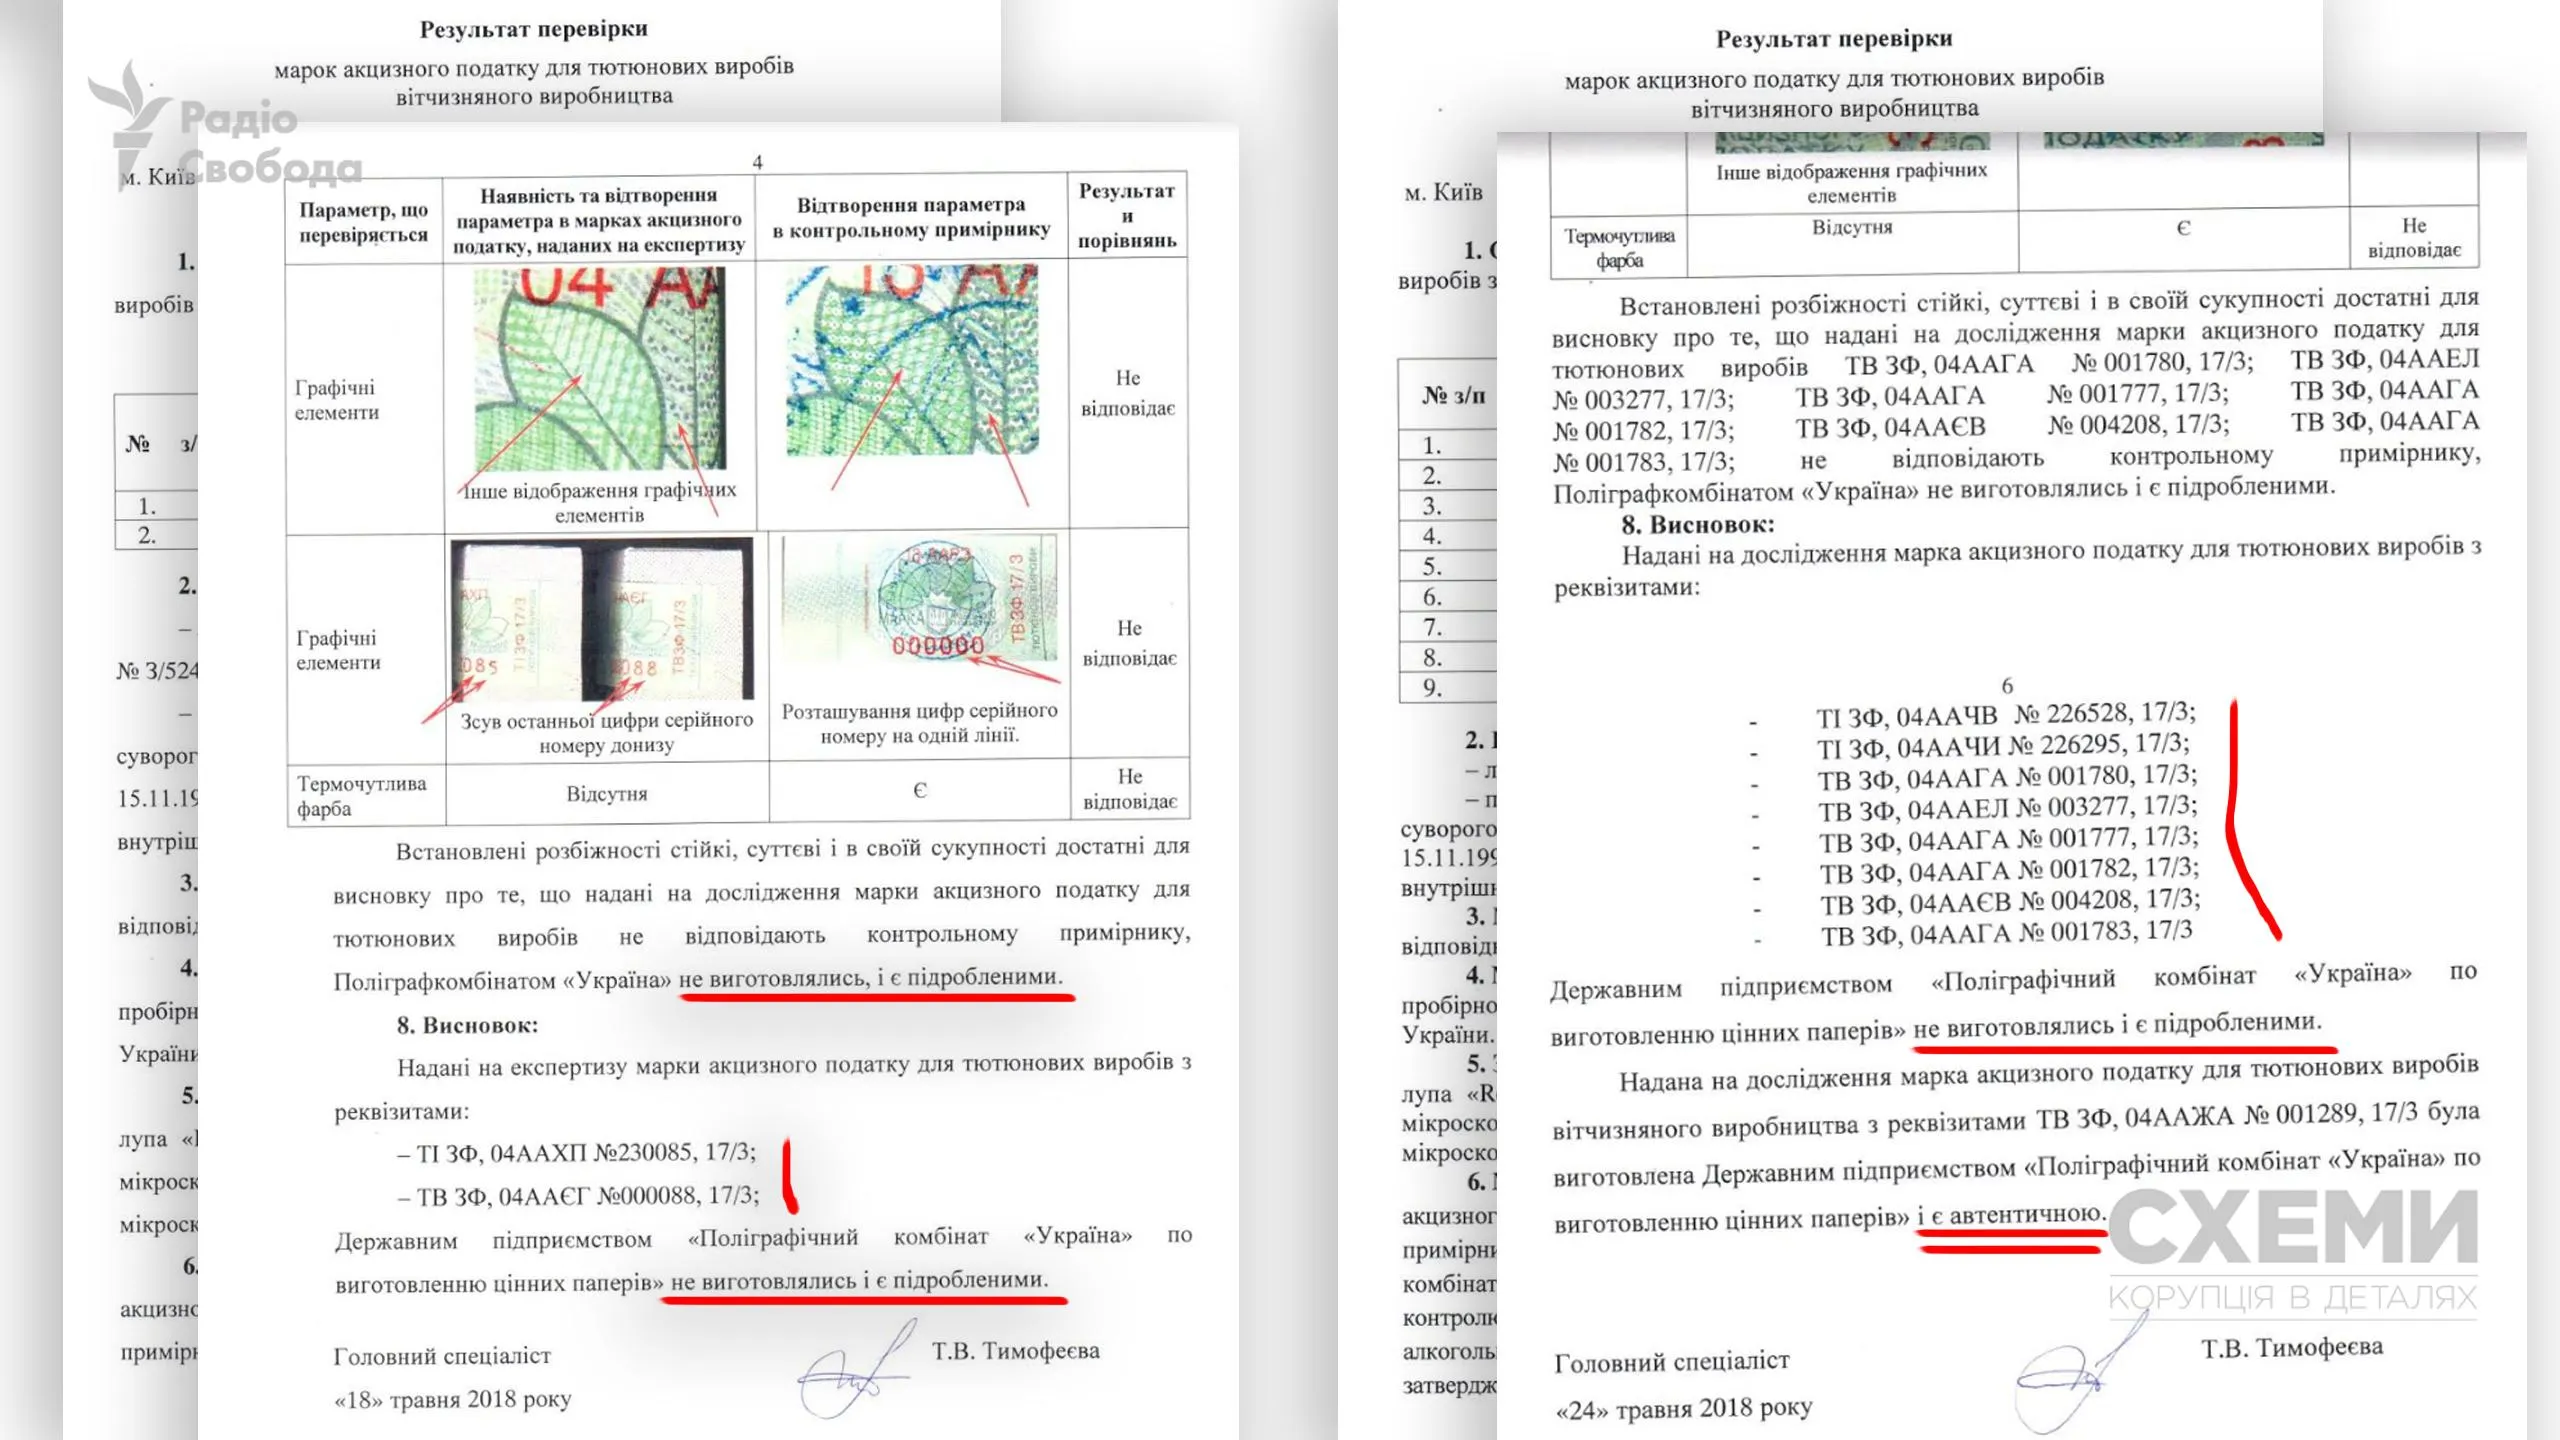Click the СХЕМИ watermark logo
2560x1440 pixels.
point(2292,1228)
